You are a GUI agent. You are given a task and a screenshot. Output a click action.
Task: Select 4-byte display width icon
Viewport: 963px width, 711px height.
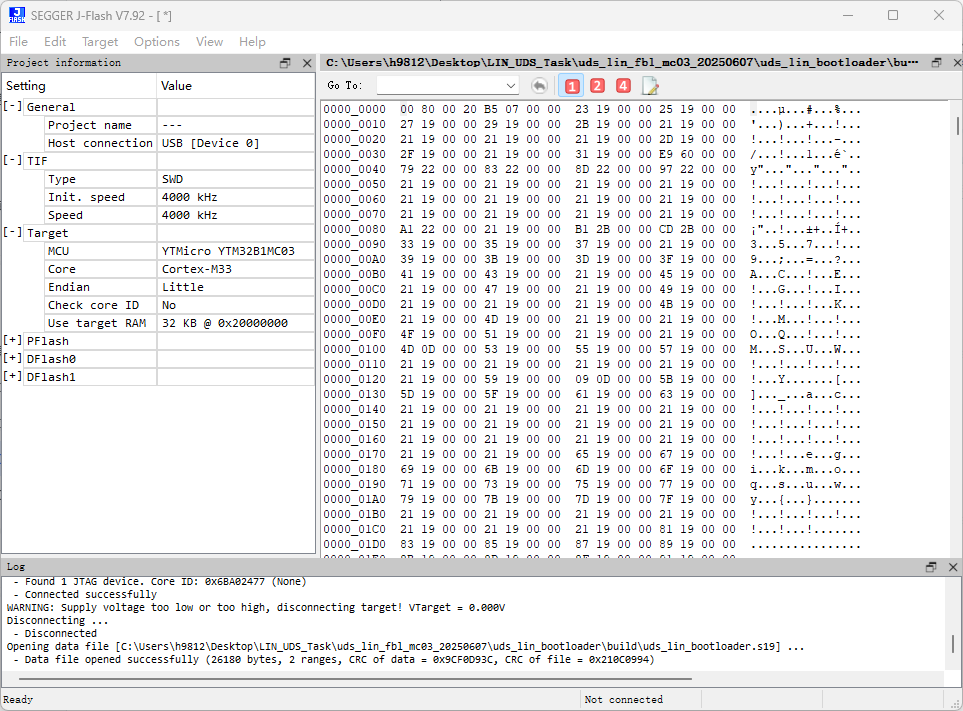pyautogui.click(x=623, y=86)
